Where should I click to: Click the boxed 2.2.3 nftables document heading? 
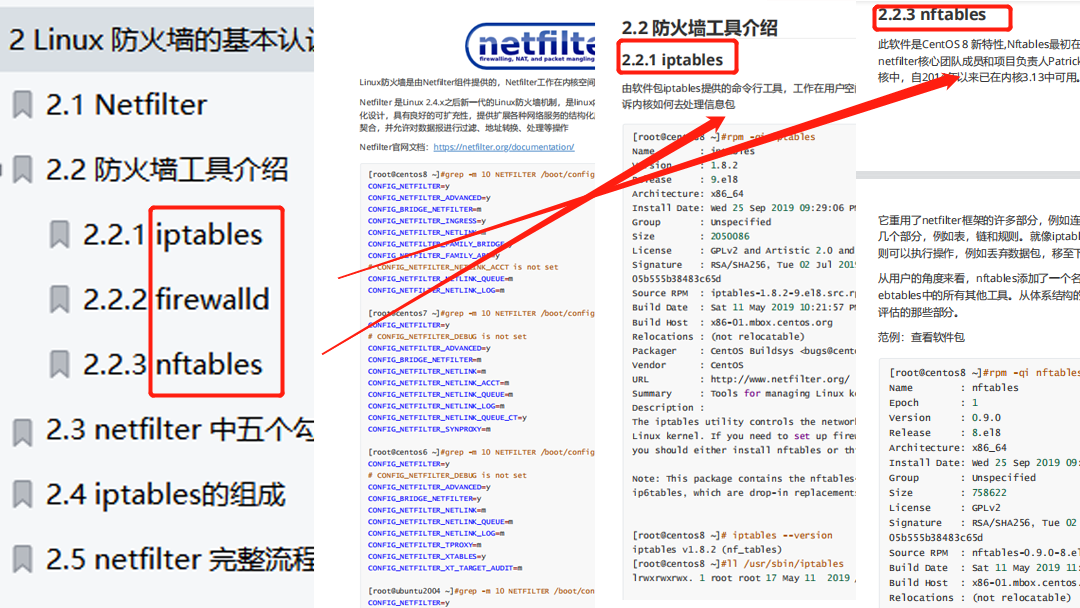931,15
